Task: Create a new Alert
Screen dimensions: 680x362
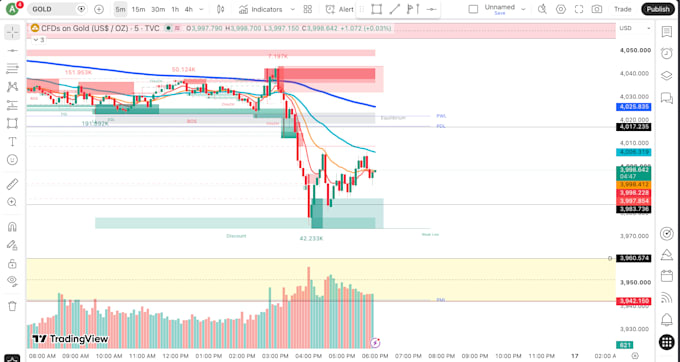Action: [x=340, y=9]
